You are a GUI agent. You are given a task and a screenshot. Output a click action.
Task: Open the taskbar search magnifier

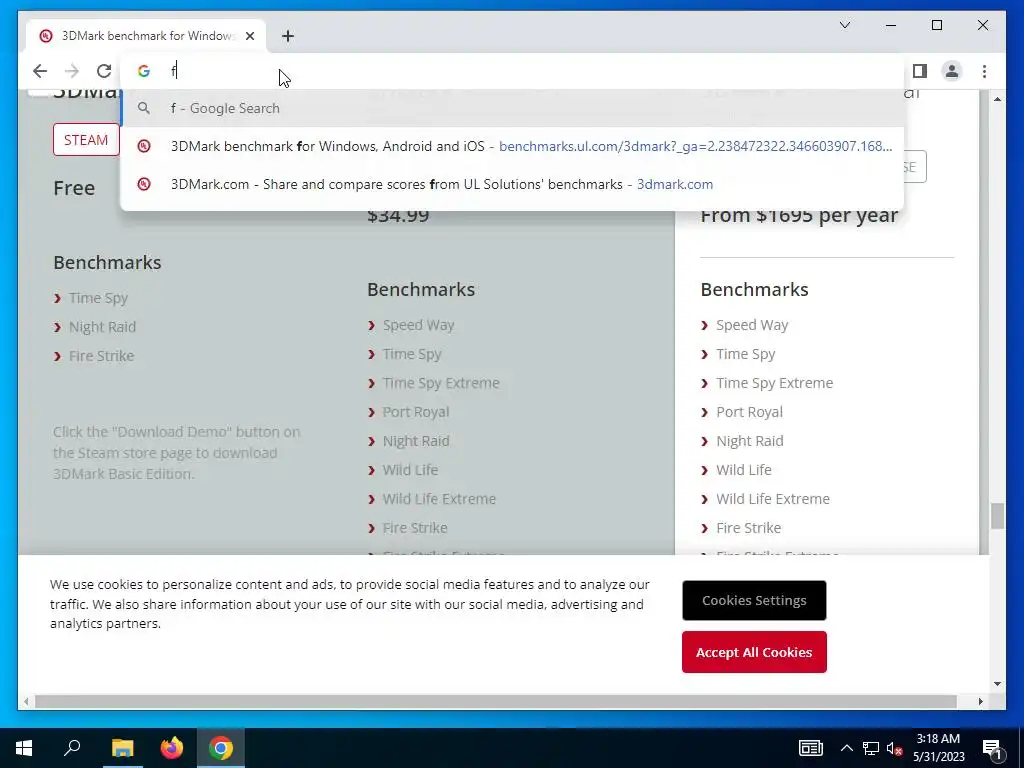(x=72, y=748)
